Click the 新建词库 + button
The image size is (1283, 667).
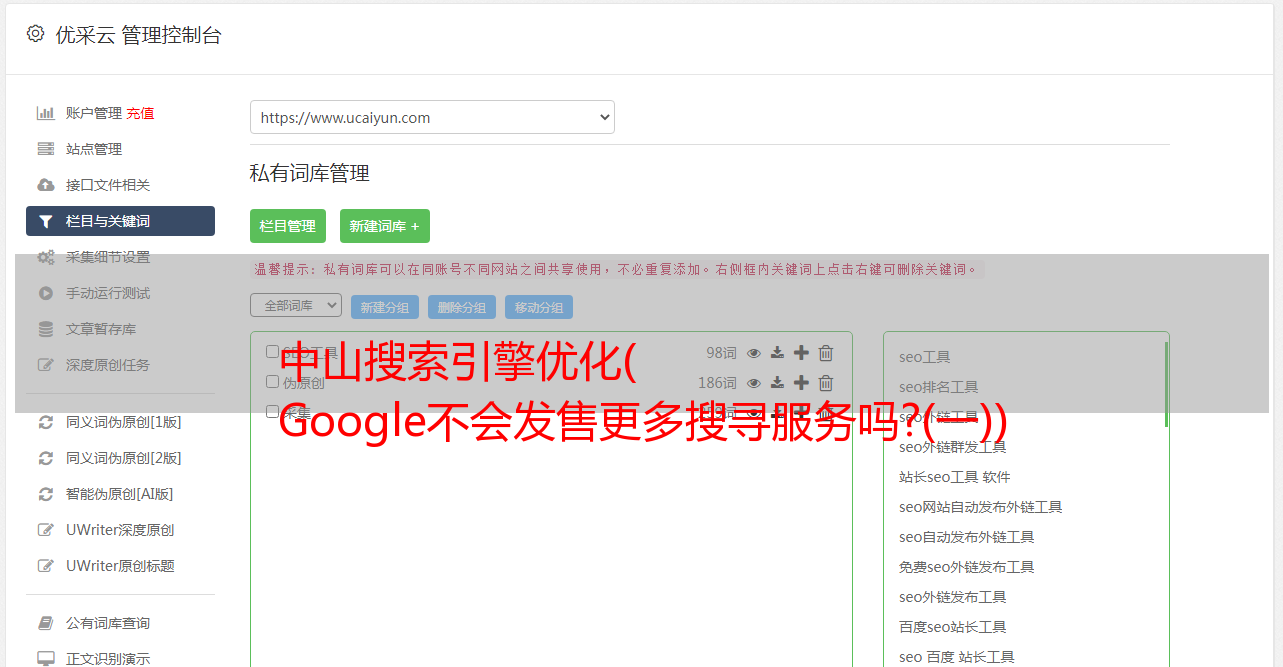(385, 226)
